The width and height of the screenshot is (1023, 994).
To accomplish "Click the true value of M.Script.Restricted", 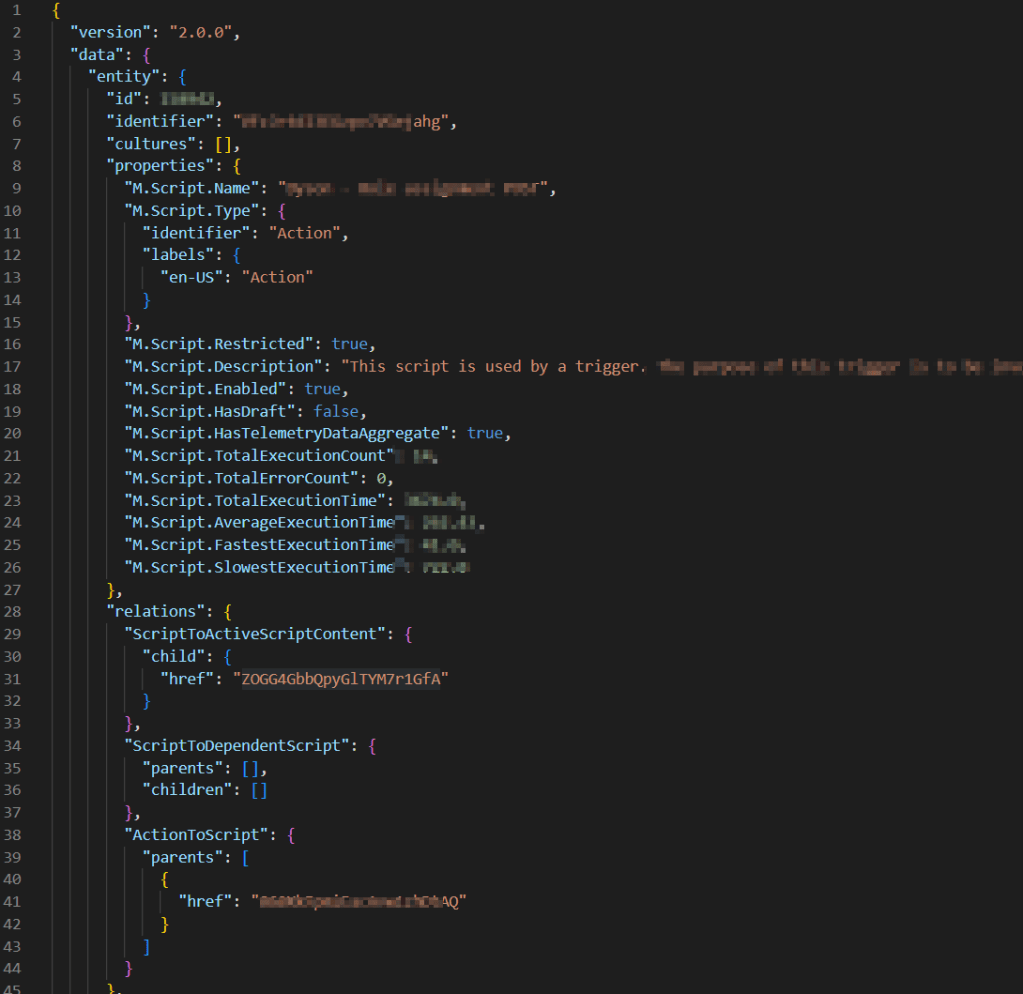I will tap(349, 344).
